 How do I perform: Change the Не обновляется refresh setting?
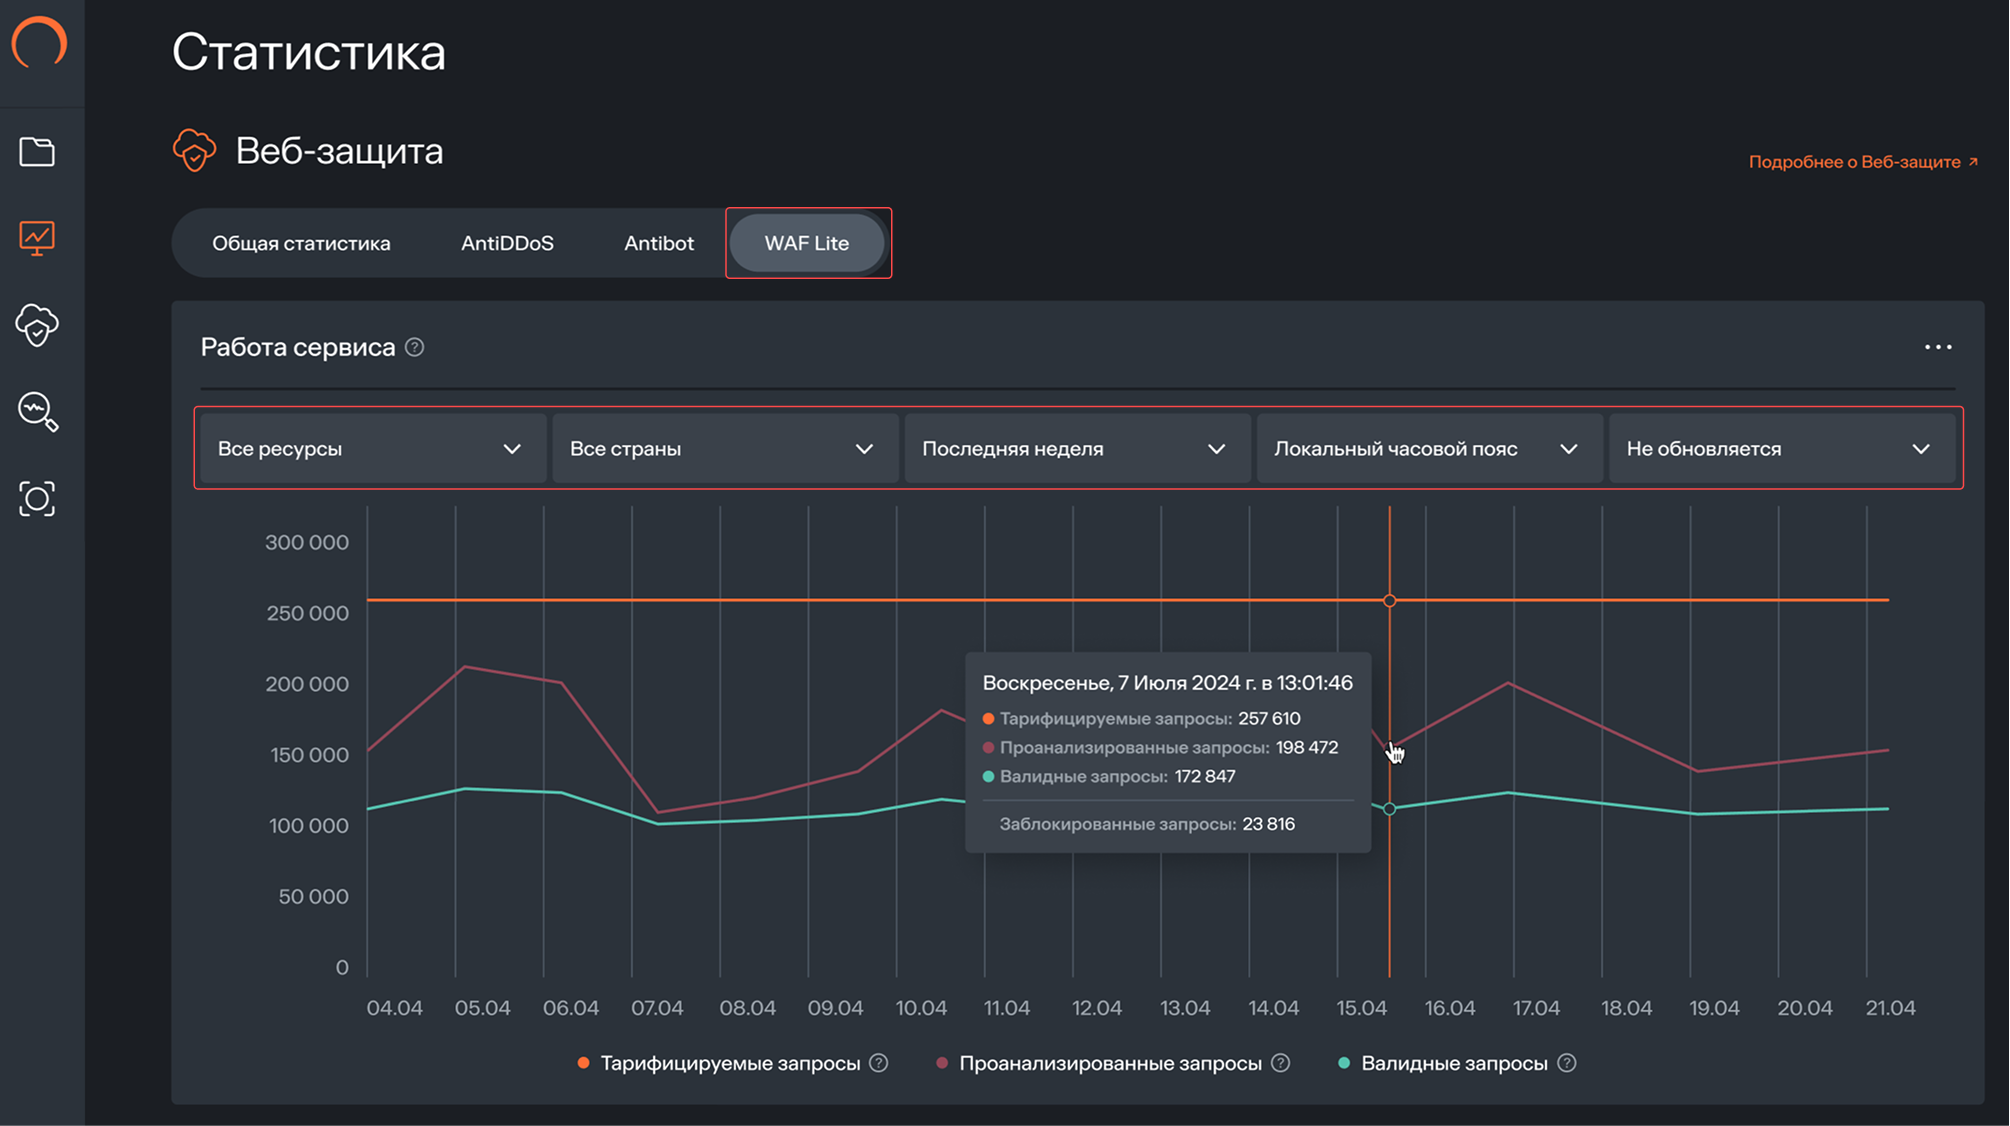pos(1781,448)
